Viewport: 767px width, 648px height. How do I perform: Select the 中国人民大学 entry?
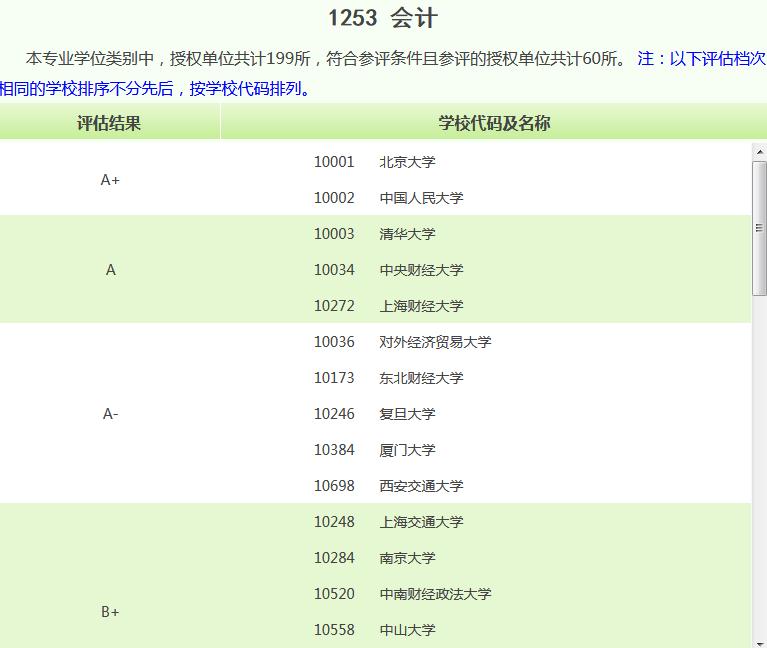pos(421,198)
